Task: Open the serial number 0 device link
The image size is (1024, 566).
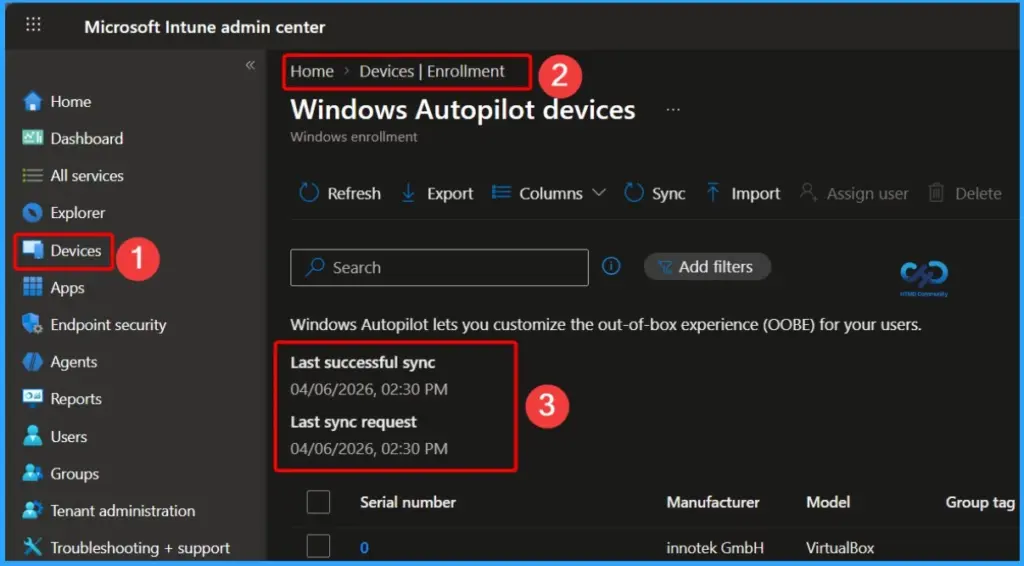Action: (364, 548)
